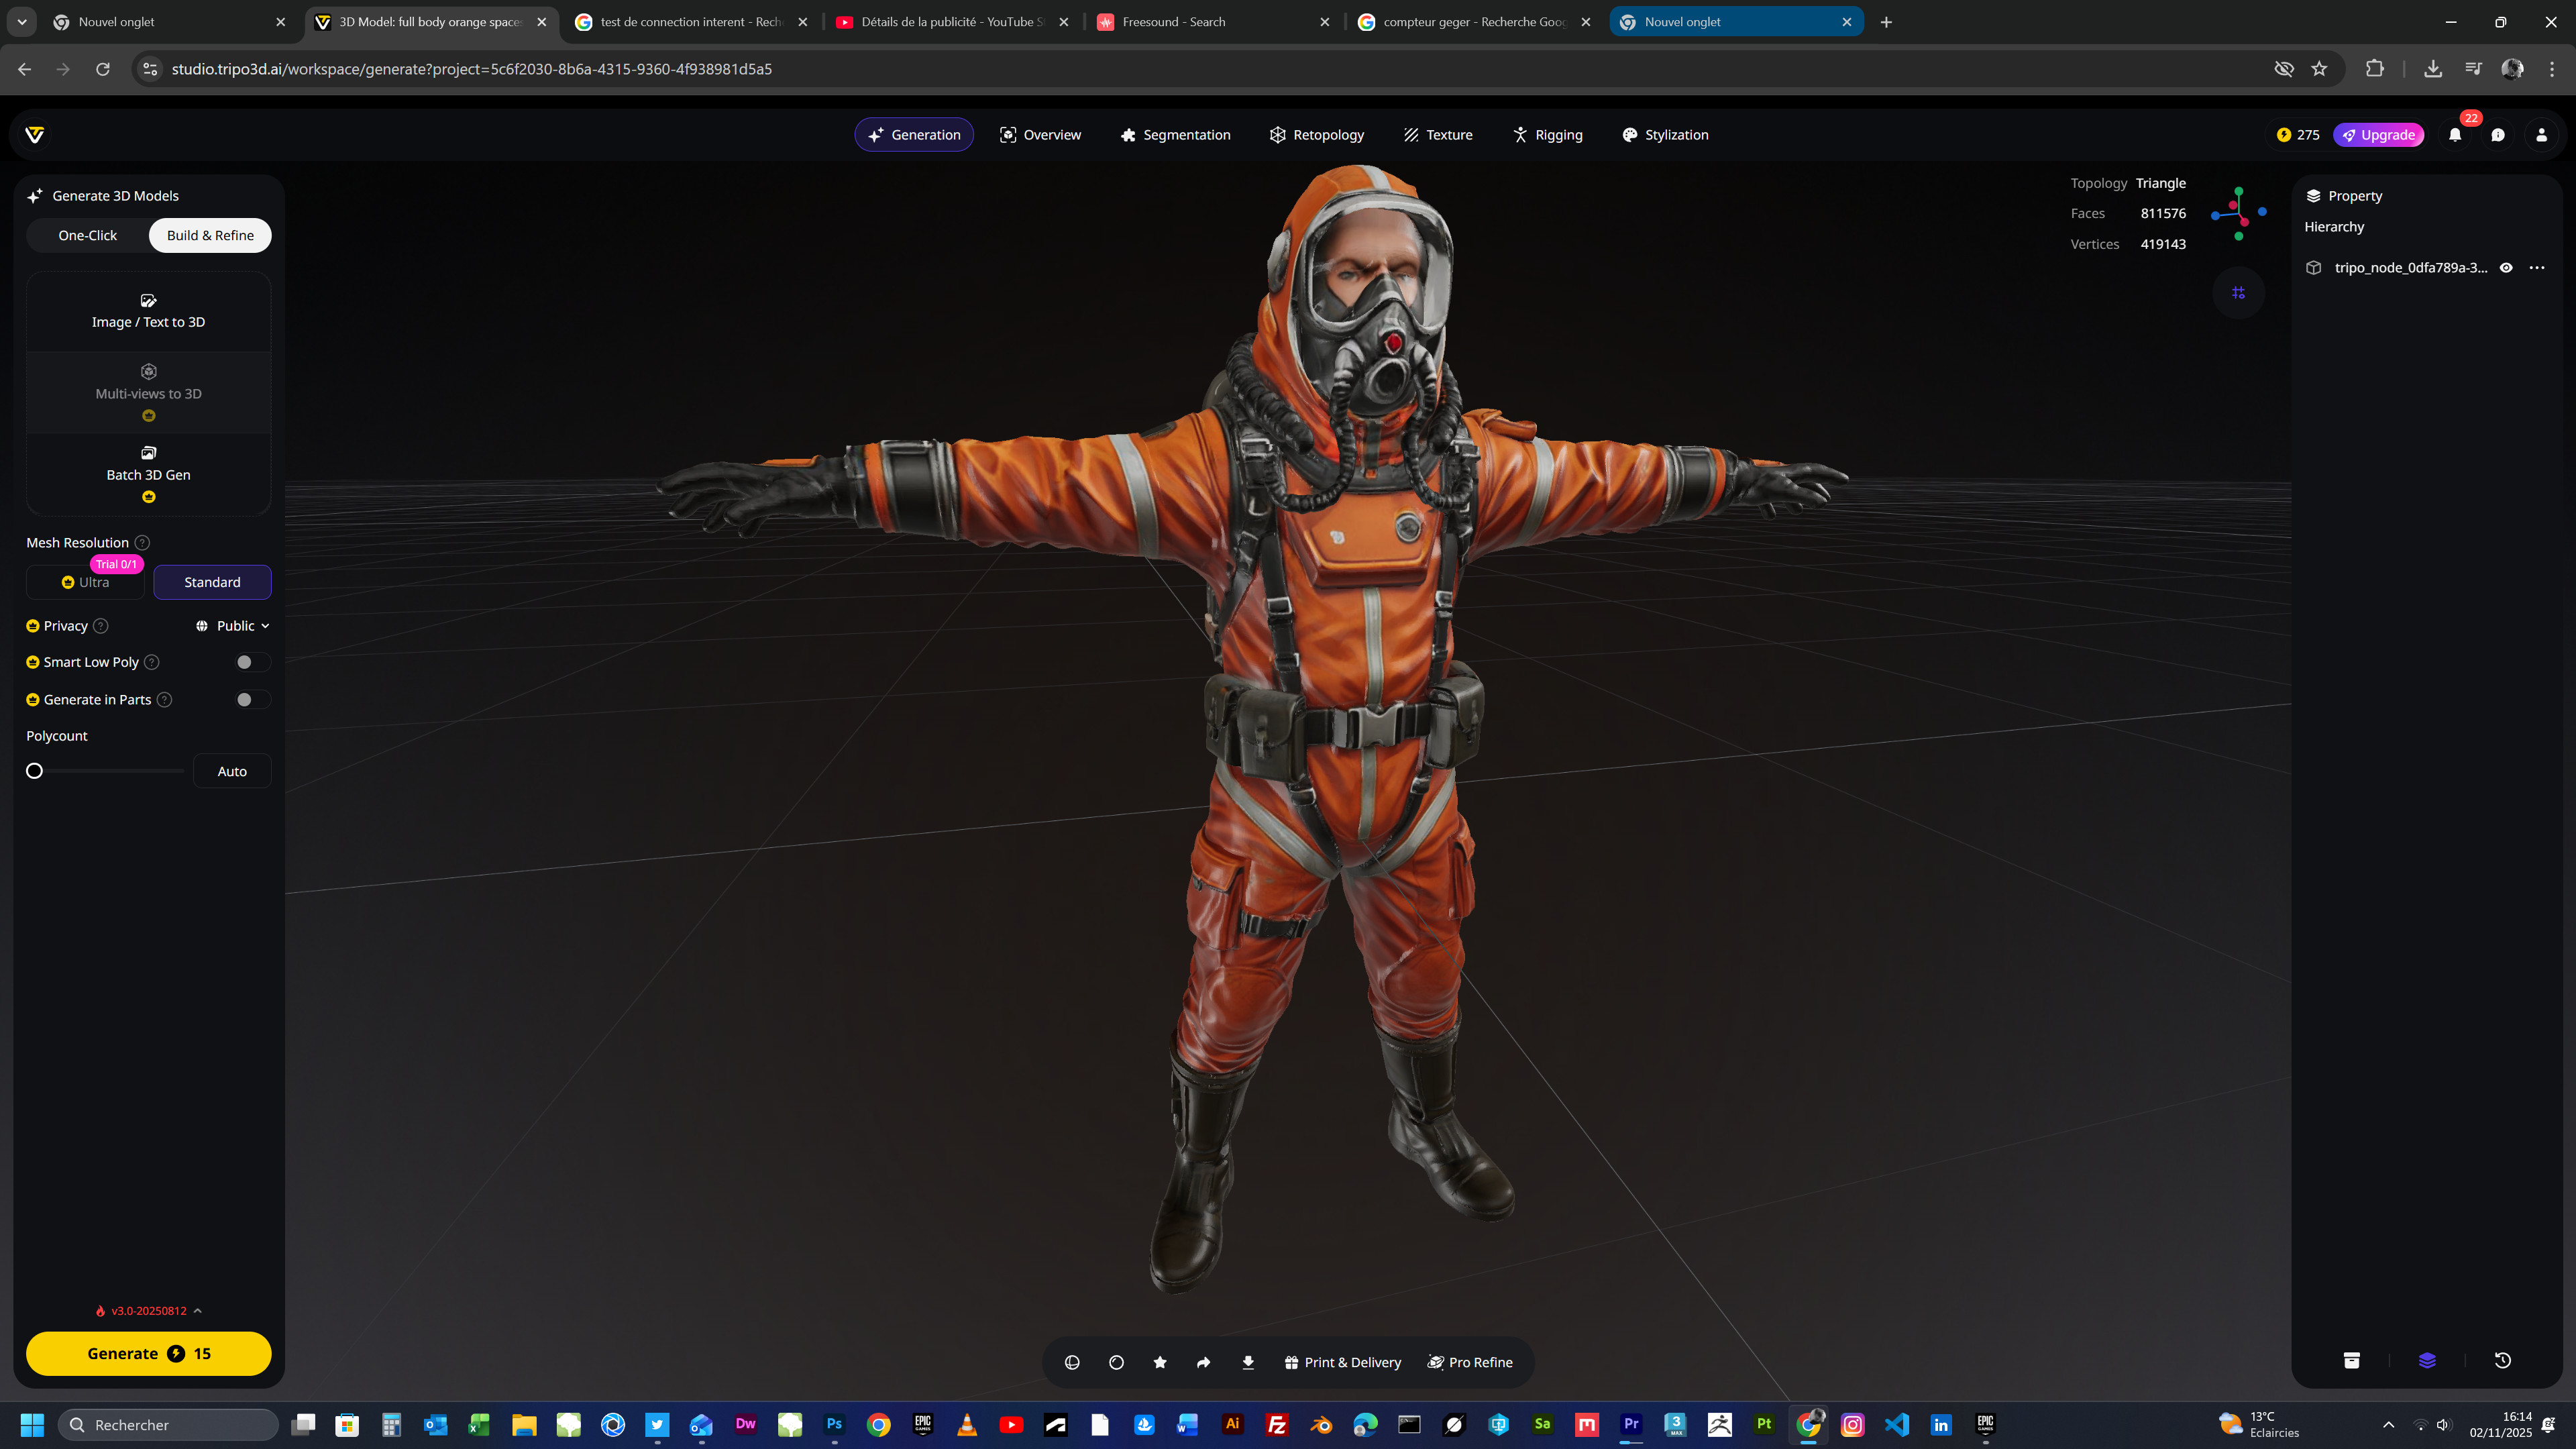Select Image / Text to 3D option
This screenshot has width=2576, height=1449.
point(149,312)
